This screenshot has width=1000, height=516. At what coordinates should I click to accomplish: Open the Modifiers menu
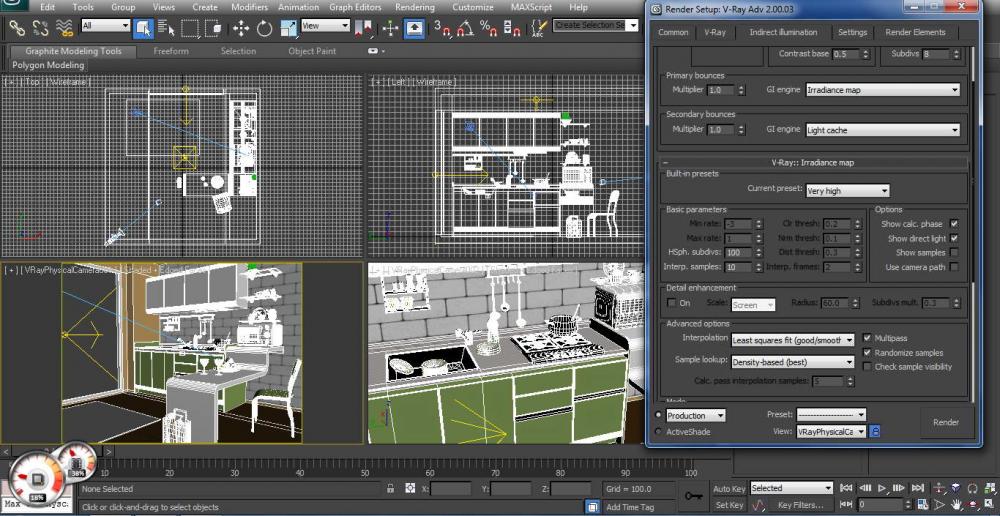[249, 7]
